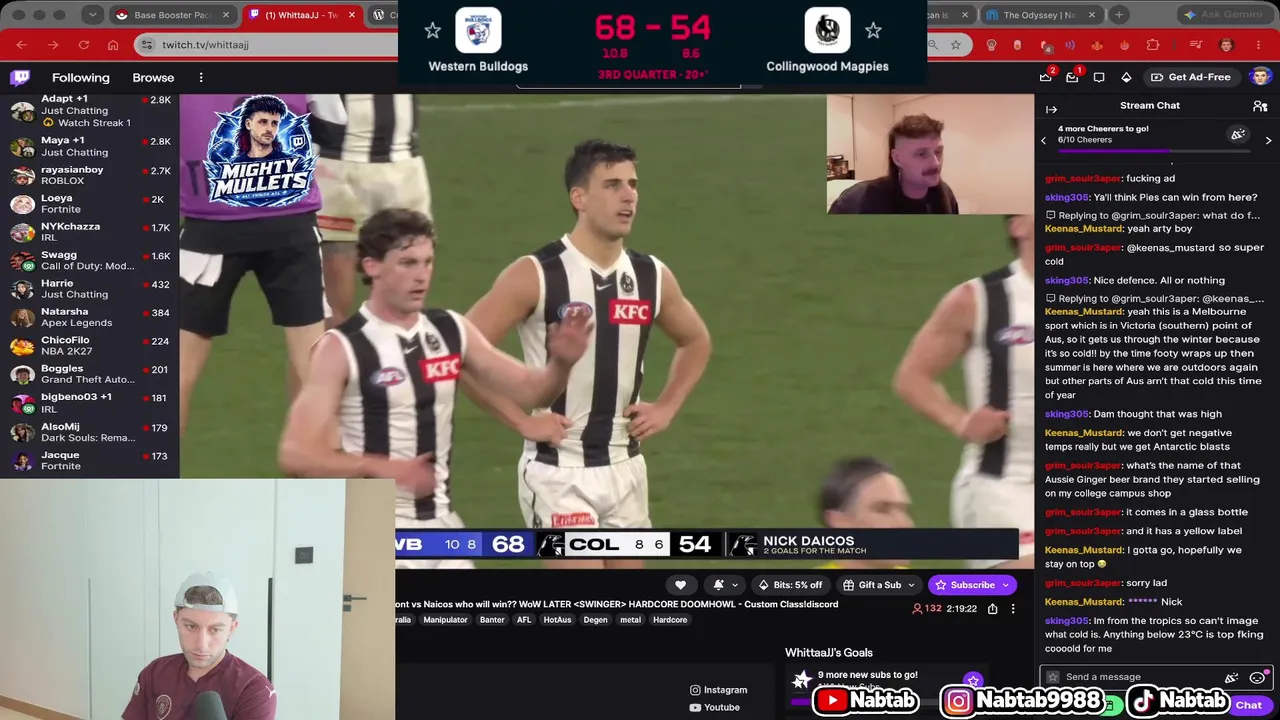Click the browser profile avatar icon

tap(1226, 45)
